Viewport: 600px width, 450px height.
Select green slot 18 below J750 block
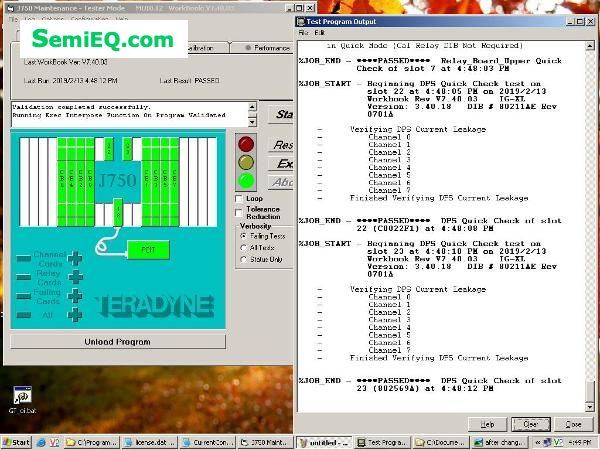118,212
